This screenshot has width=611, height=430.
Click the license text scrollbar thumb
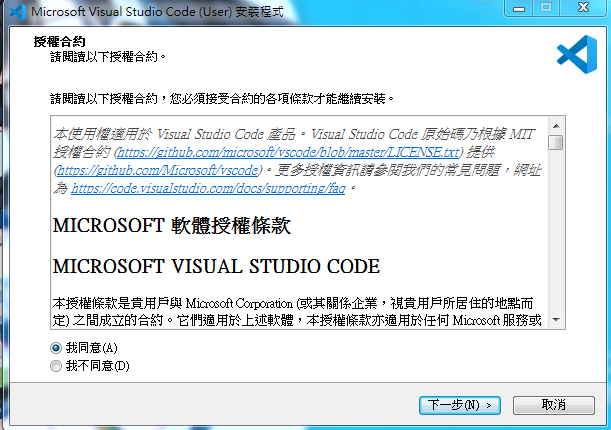click(556, 142)
